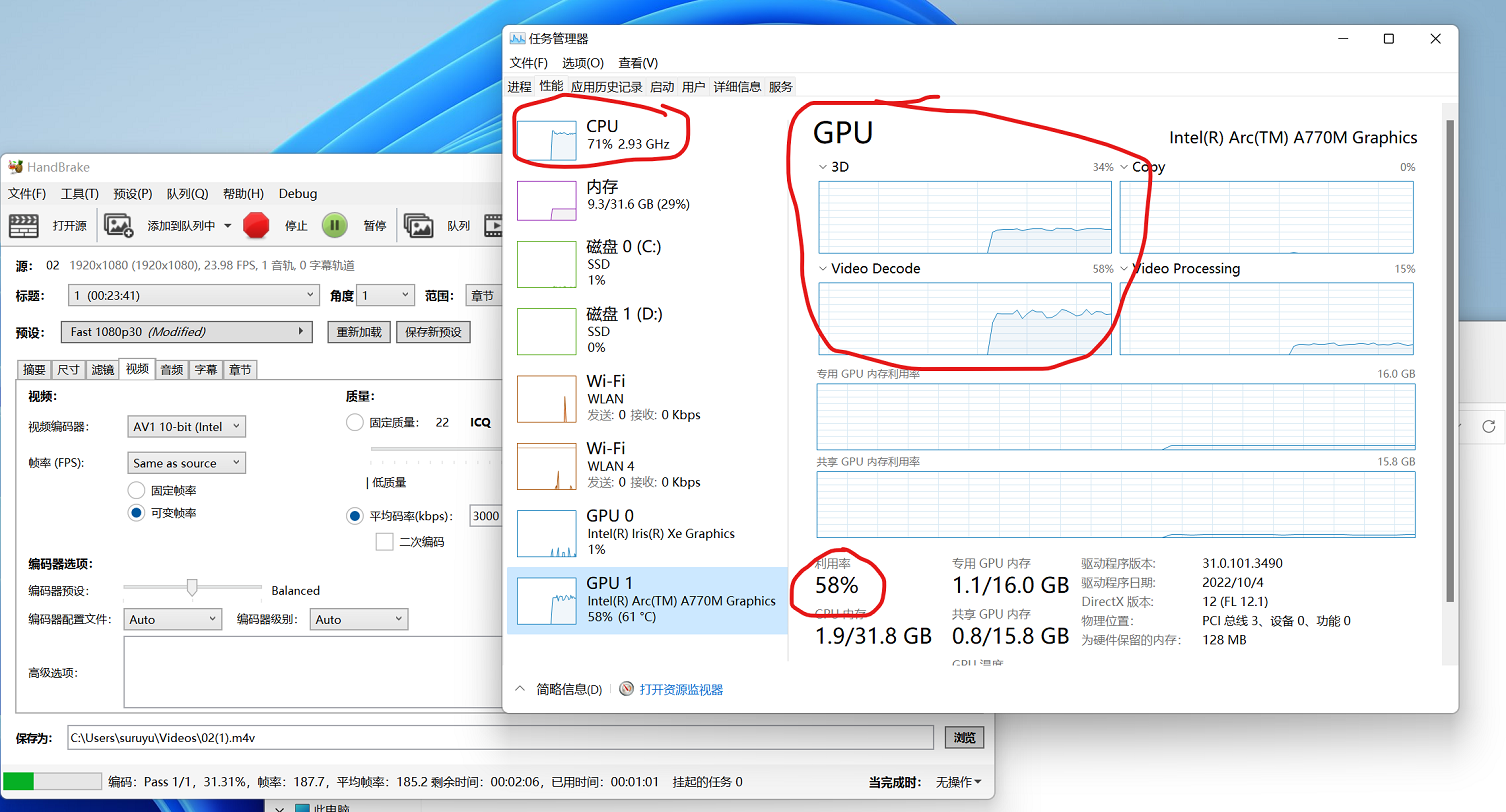The image size is (1506, 812).
Task: Select GPU 0 Intel Iris Xe Graphics
Action: tap(647, 533)
